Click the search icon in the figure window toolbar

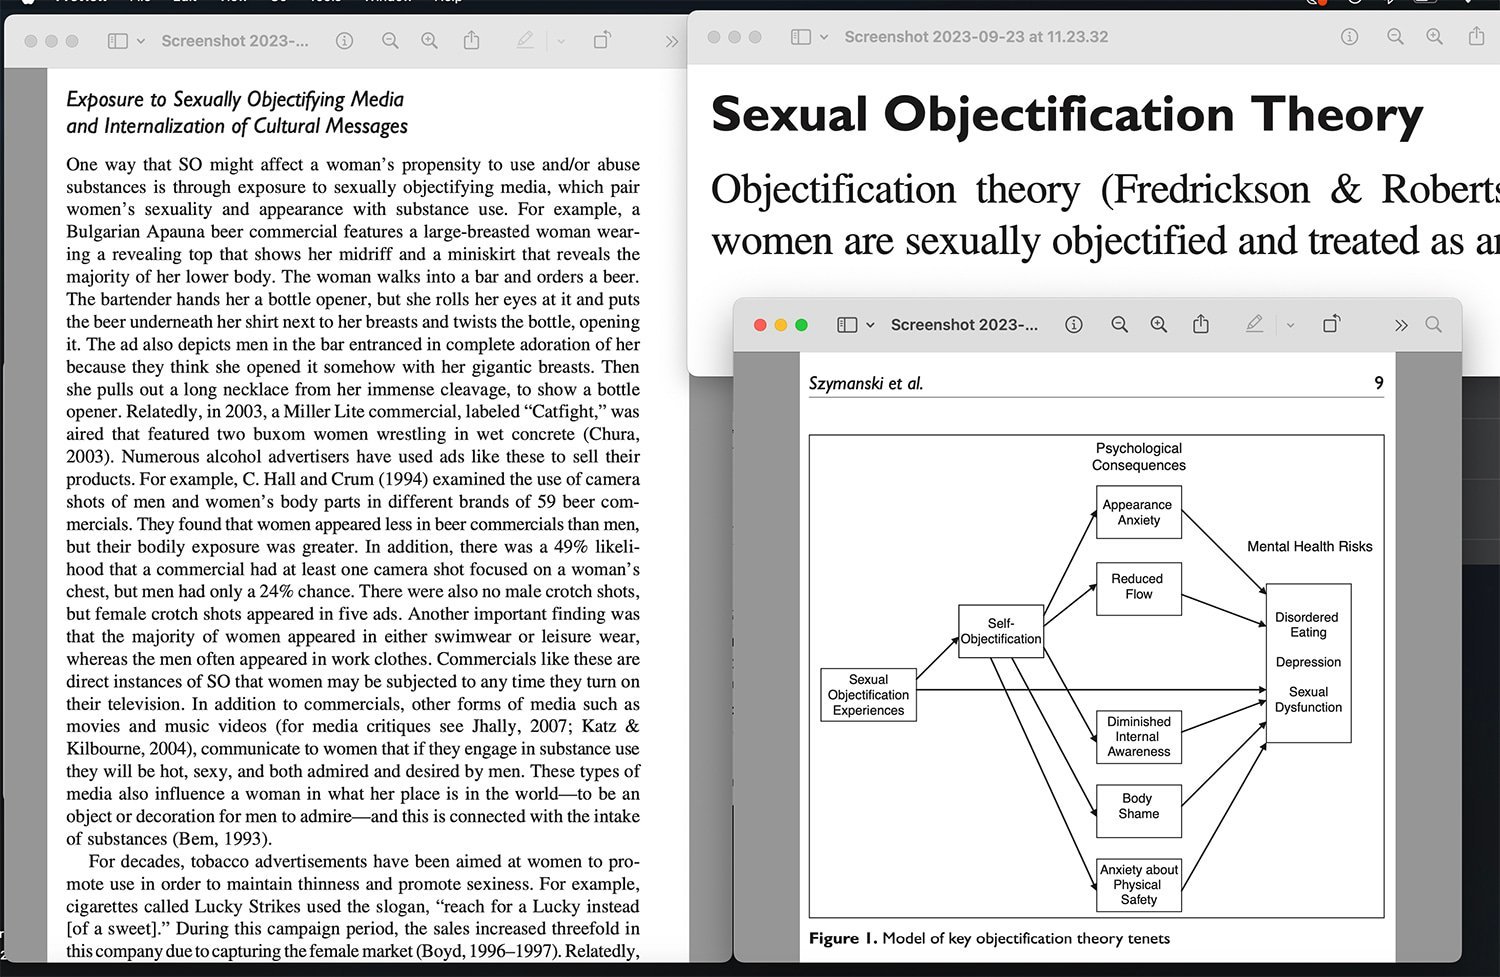pos(1433,325)
